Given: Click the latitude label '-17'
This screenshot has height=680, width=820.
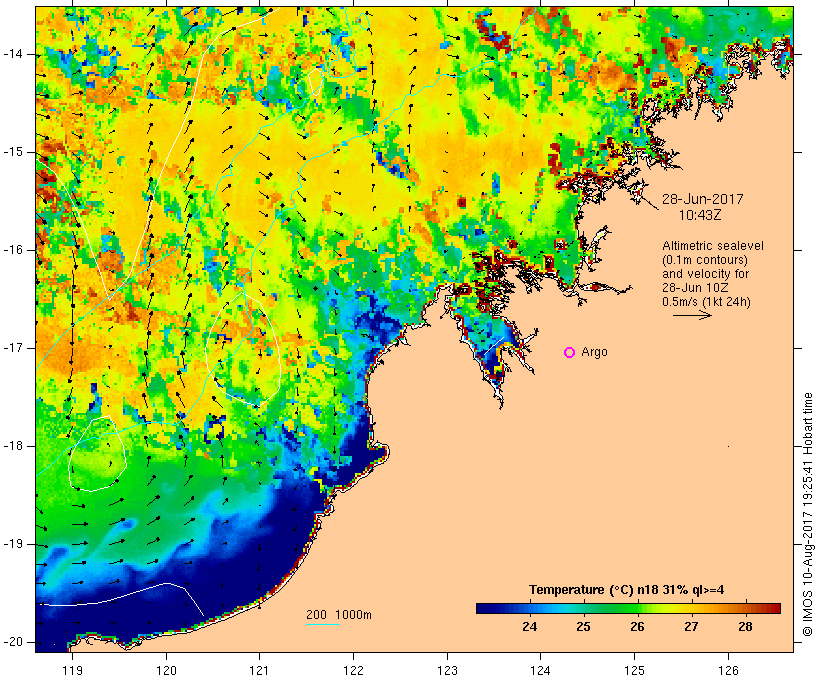Looking at the screenshot, I should (x=13, y=348).
